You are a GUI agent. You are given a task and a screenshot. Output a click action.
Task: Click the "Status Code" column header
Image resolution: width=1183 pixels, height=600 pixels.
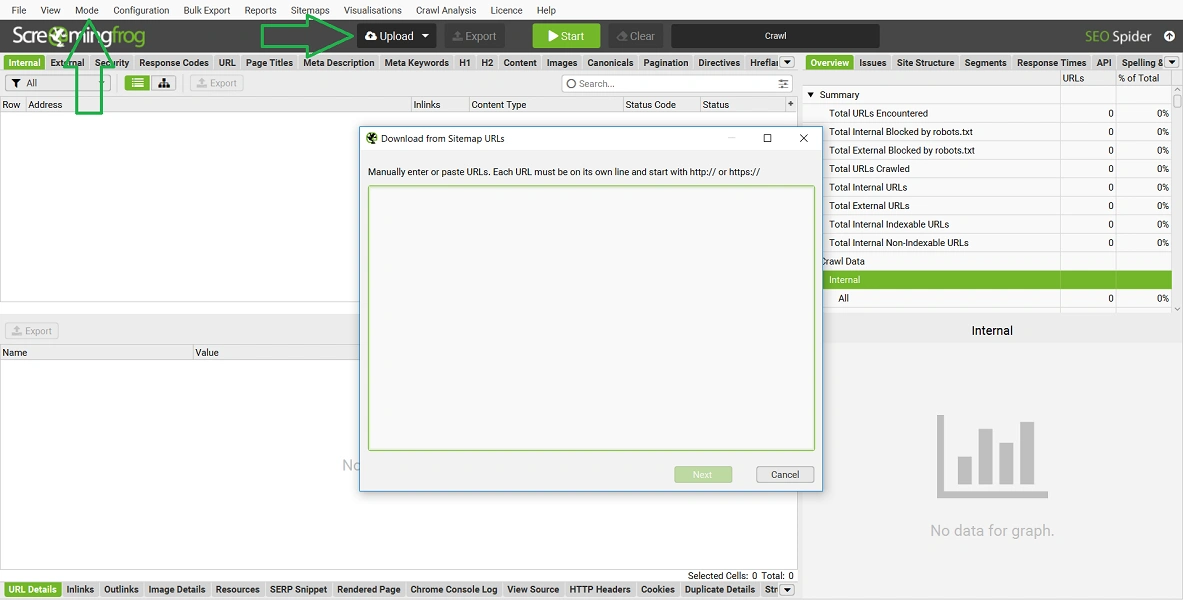coord(661,104)
